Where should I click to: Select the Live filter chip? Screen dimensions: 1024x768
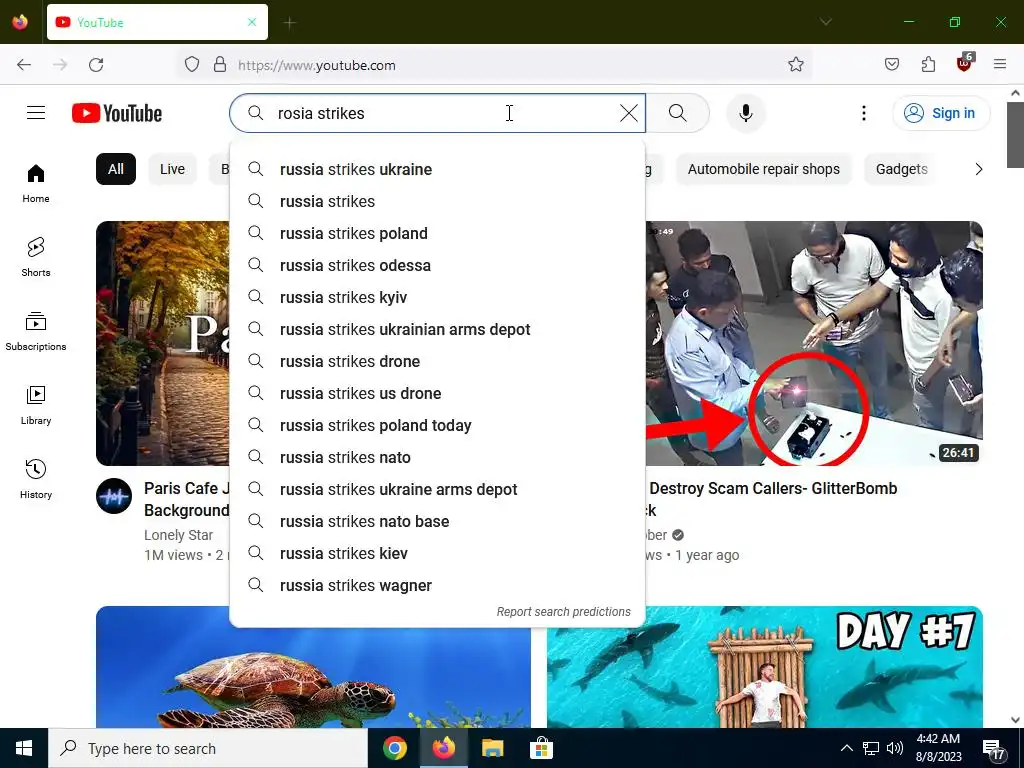coord(172,169)
